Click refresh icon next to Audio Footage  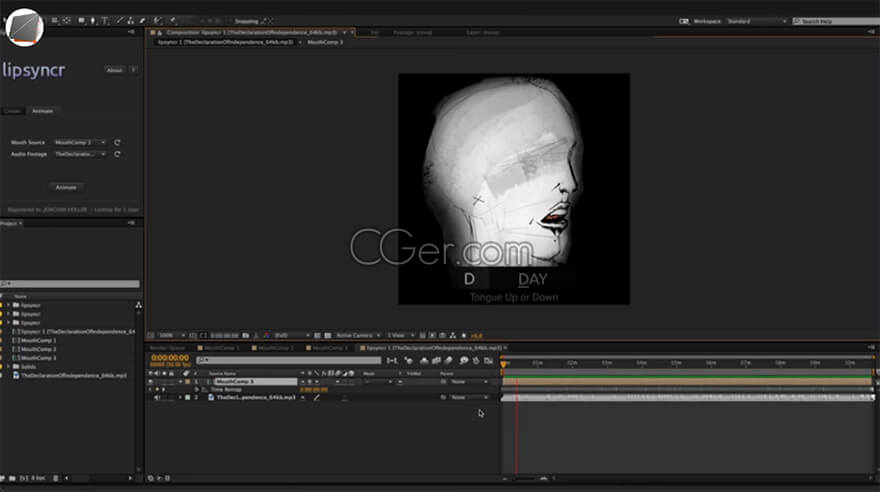(x=117, y=155)
